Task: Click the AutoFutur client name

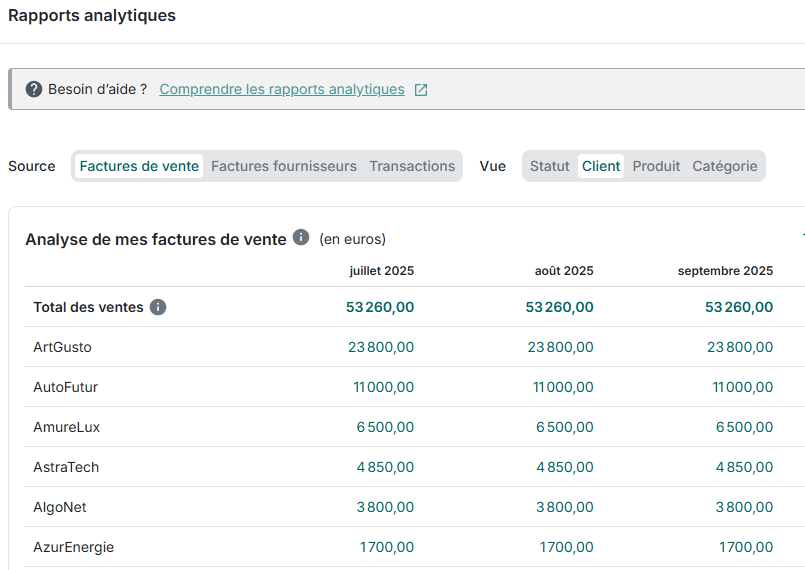Action: [65, 387]
